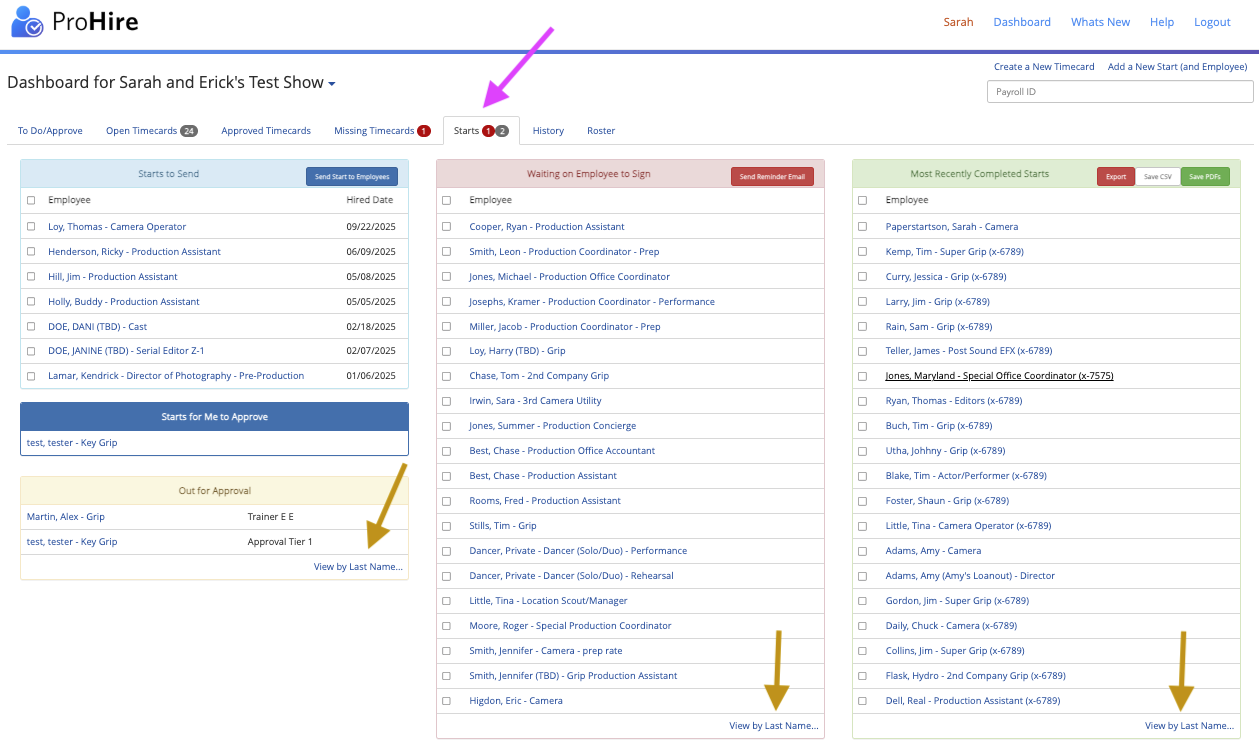Toggle select-all checkbox in Starts to Send

(31, 201)
